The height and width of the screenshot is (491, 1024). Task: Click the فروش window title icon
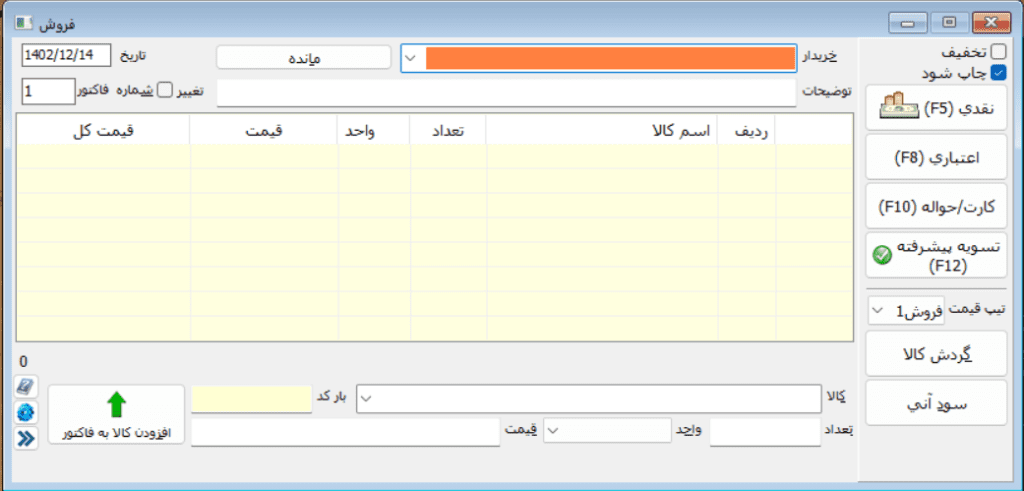click(x=24, y=24)
